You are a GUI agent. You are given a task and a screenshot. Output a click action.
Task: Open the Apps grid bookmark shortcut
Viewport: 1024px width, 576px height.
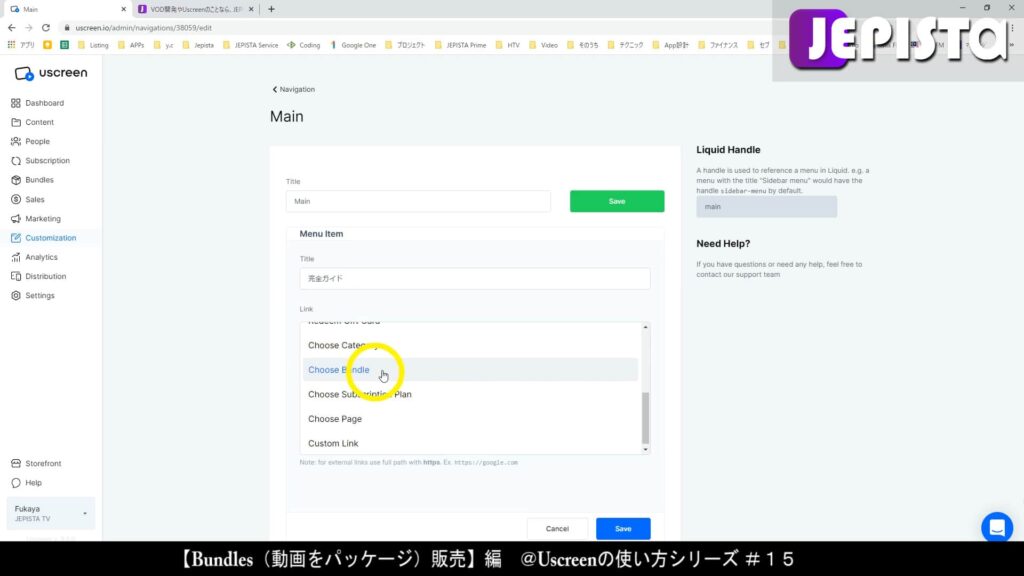click(21, 45)
